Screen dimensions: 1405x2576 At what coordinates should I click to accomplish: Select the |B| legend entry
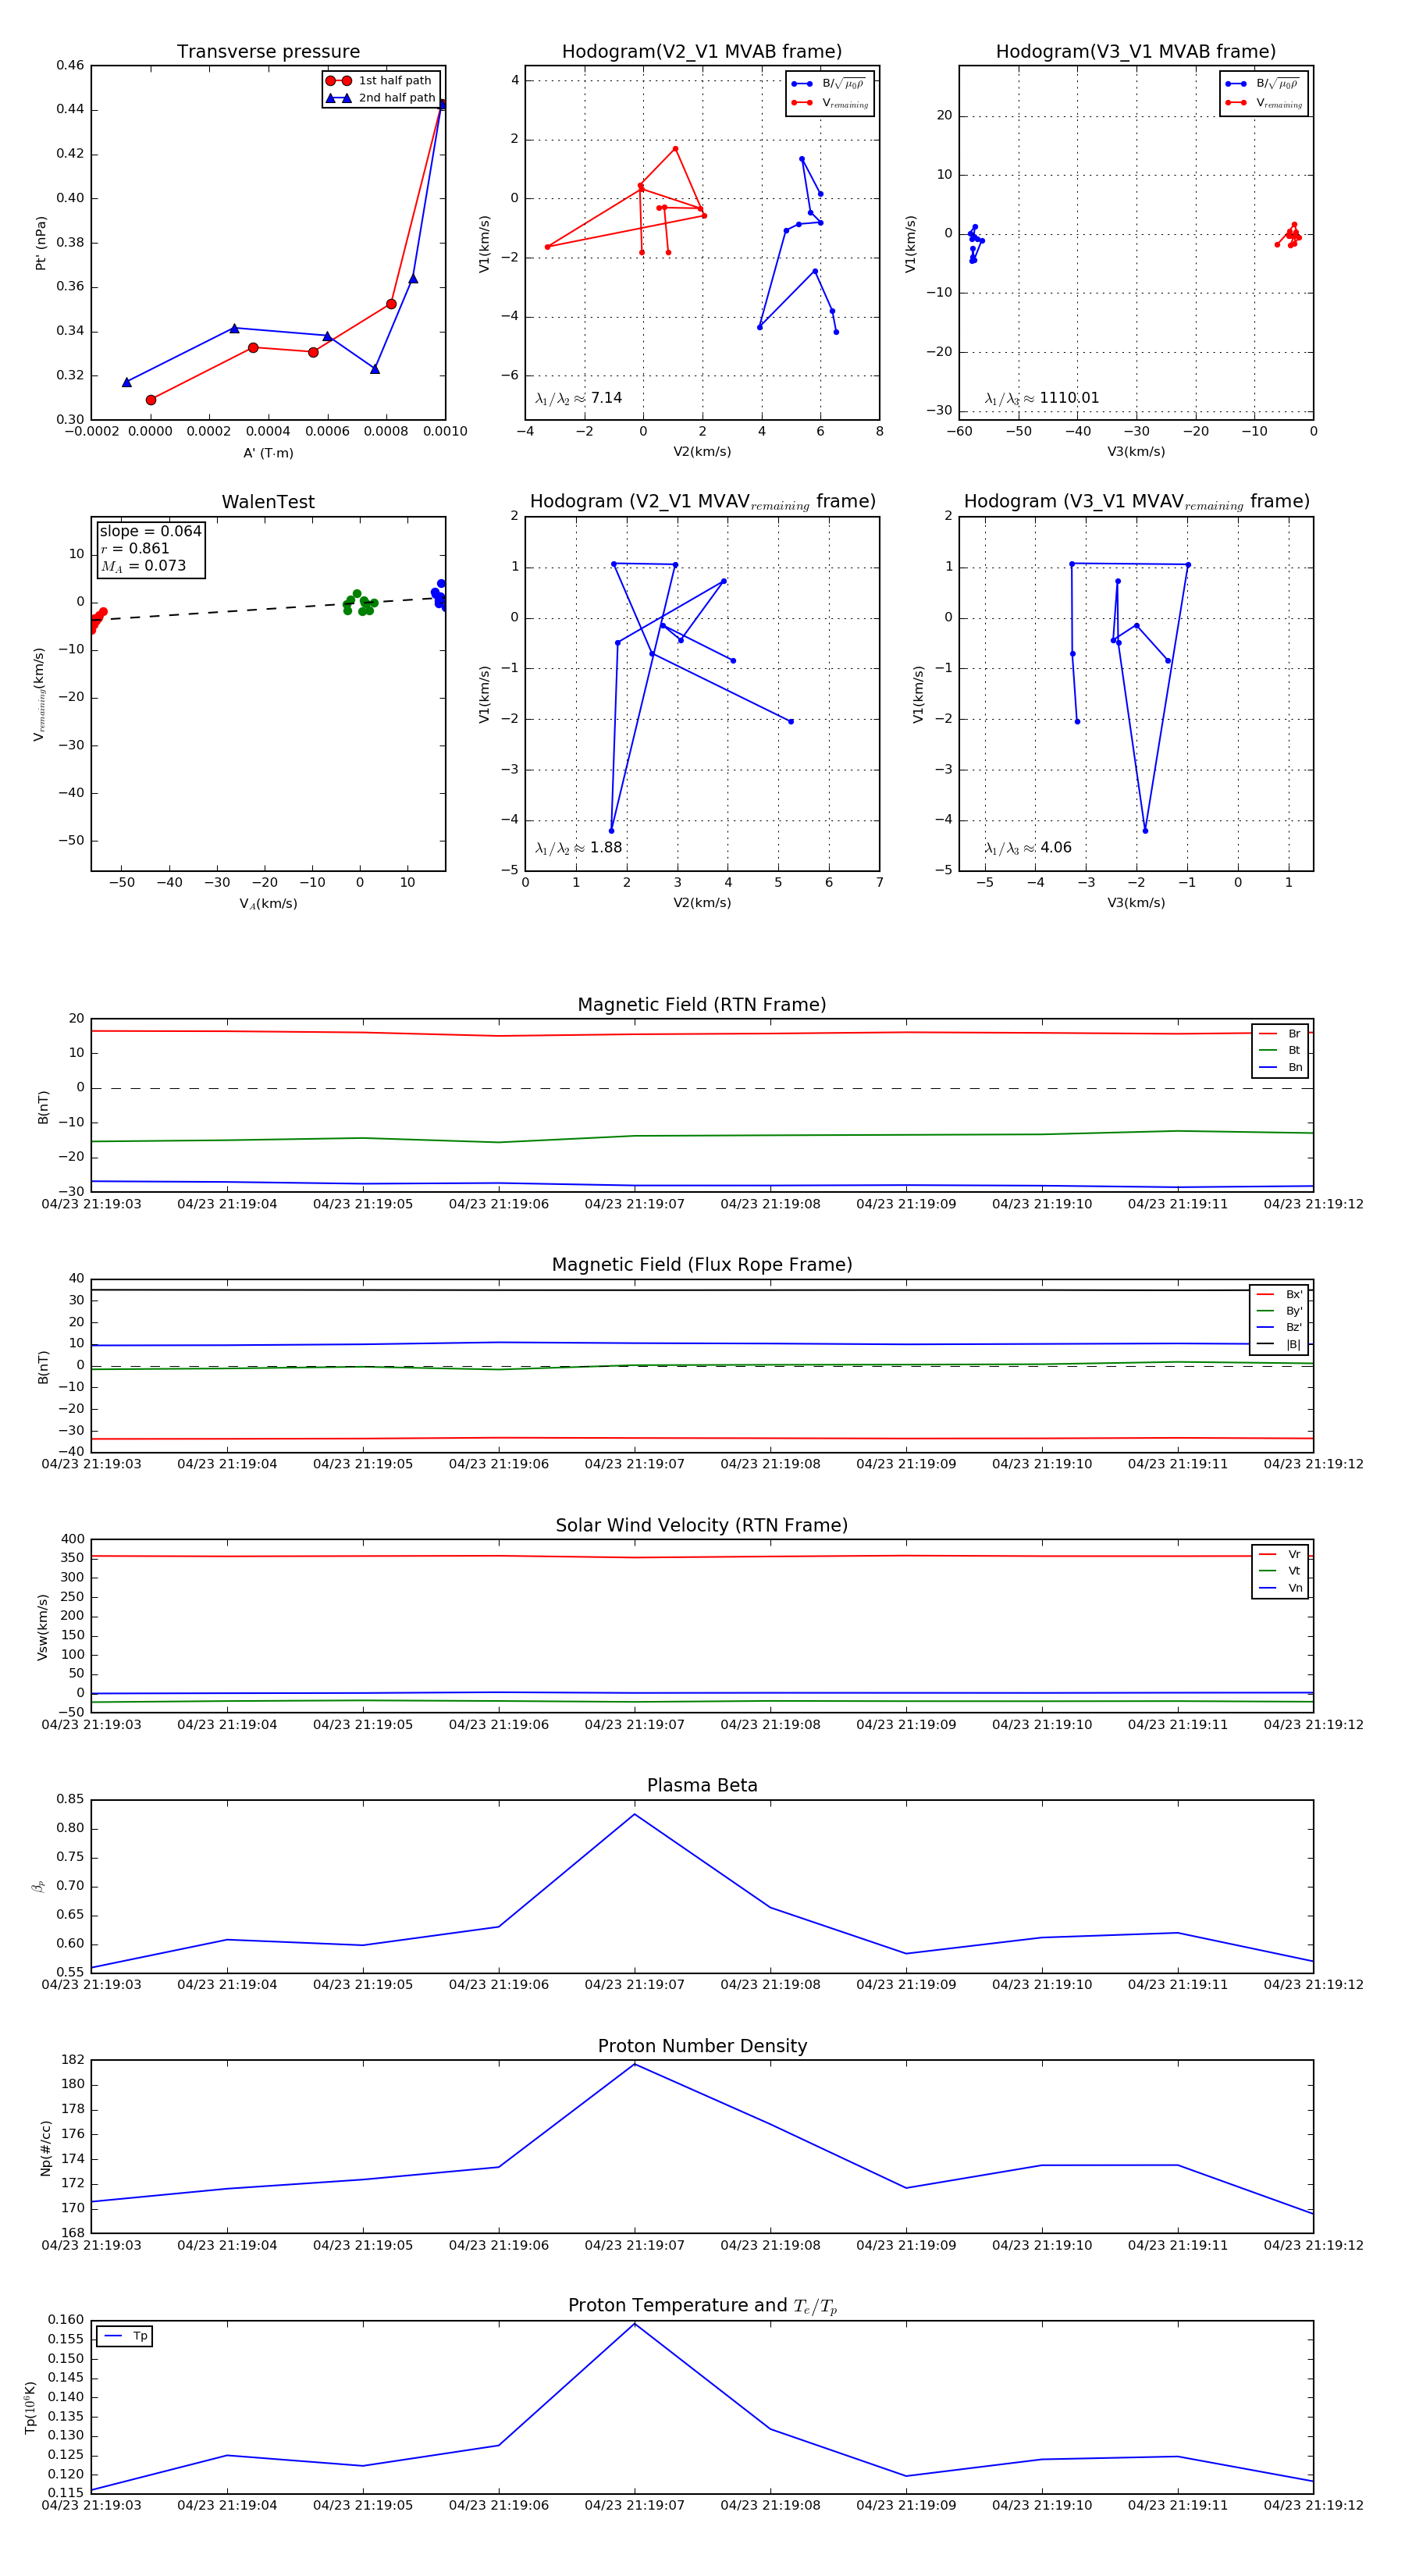(1279, 1344)
